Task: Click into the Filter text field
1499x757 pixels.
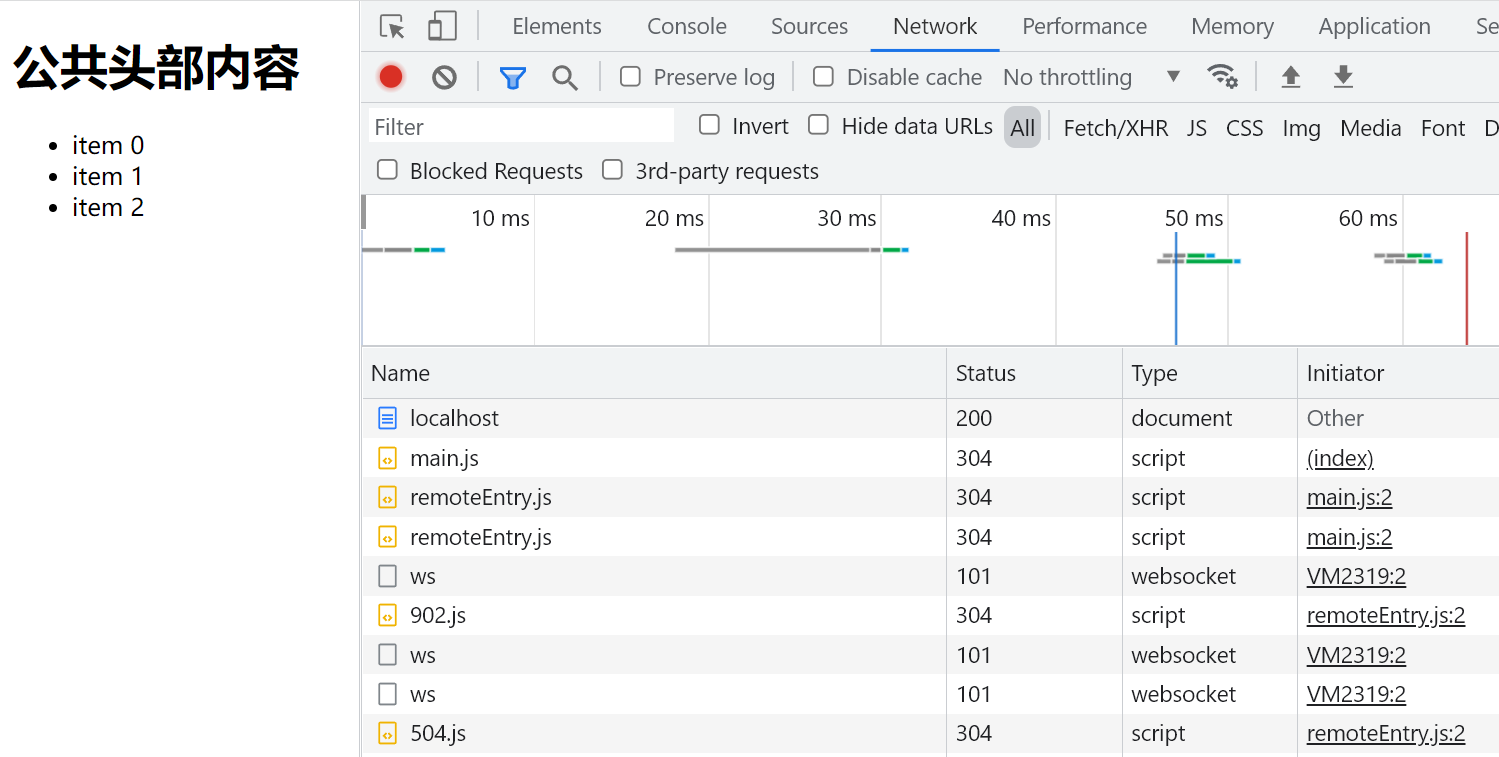Action: (x=521, y=127)
